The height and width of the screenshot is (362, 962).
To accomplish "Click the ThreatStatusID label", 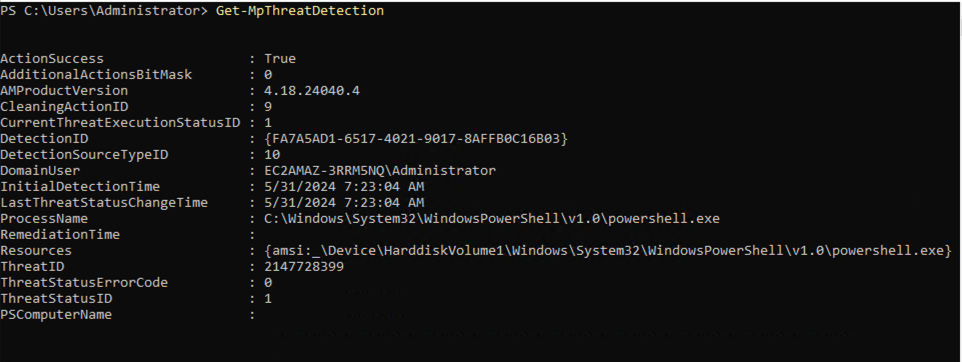I will 56,299.
